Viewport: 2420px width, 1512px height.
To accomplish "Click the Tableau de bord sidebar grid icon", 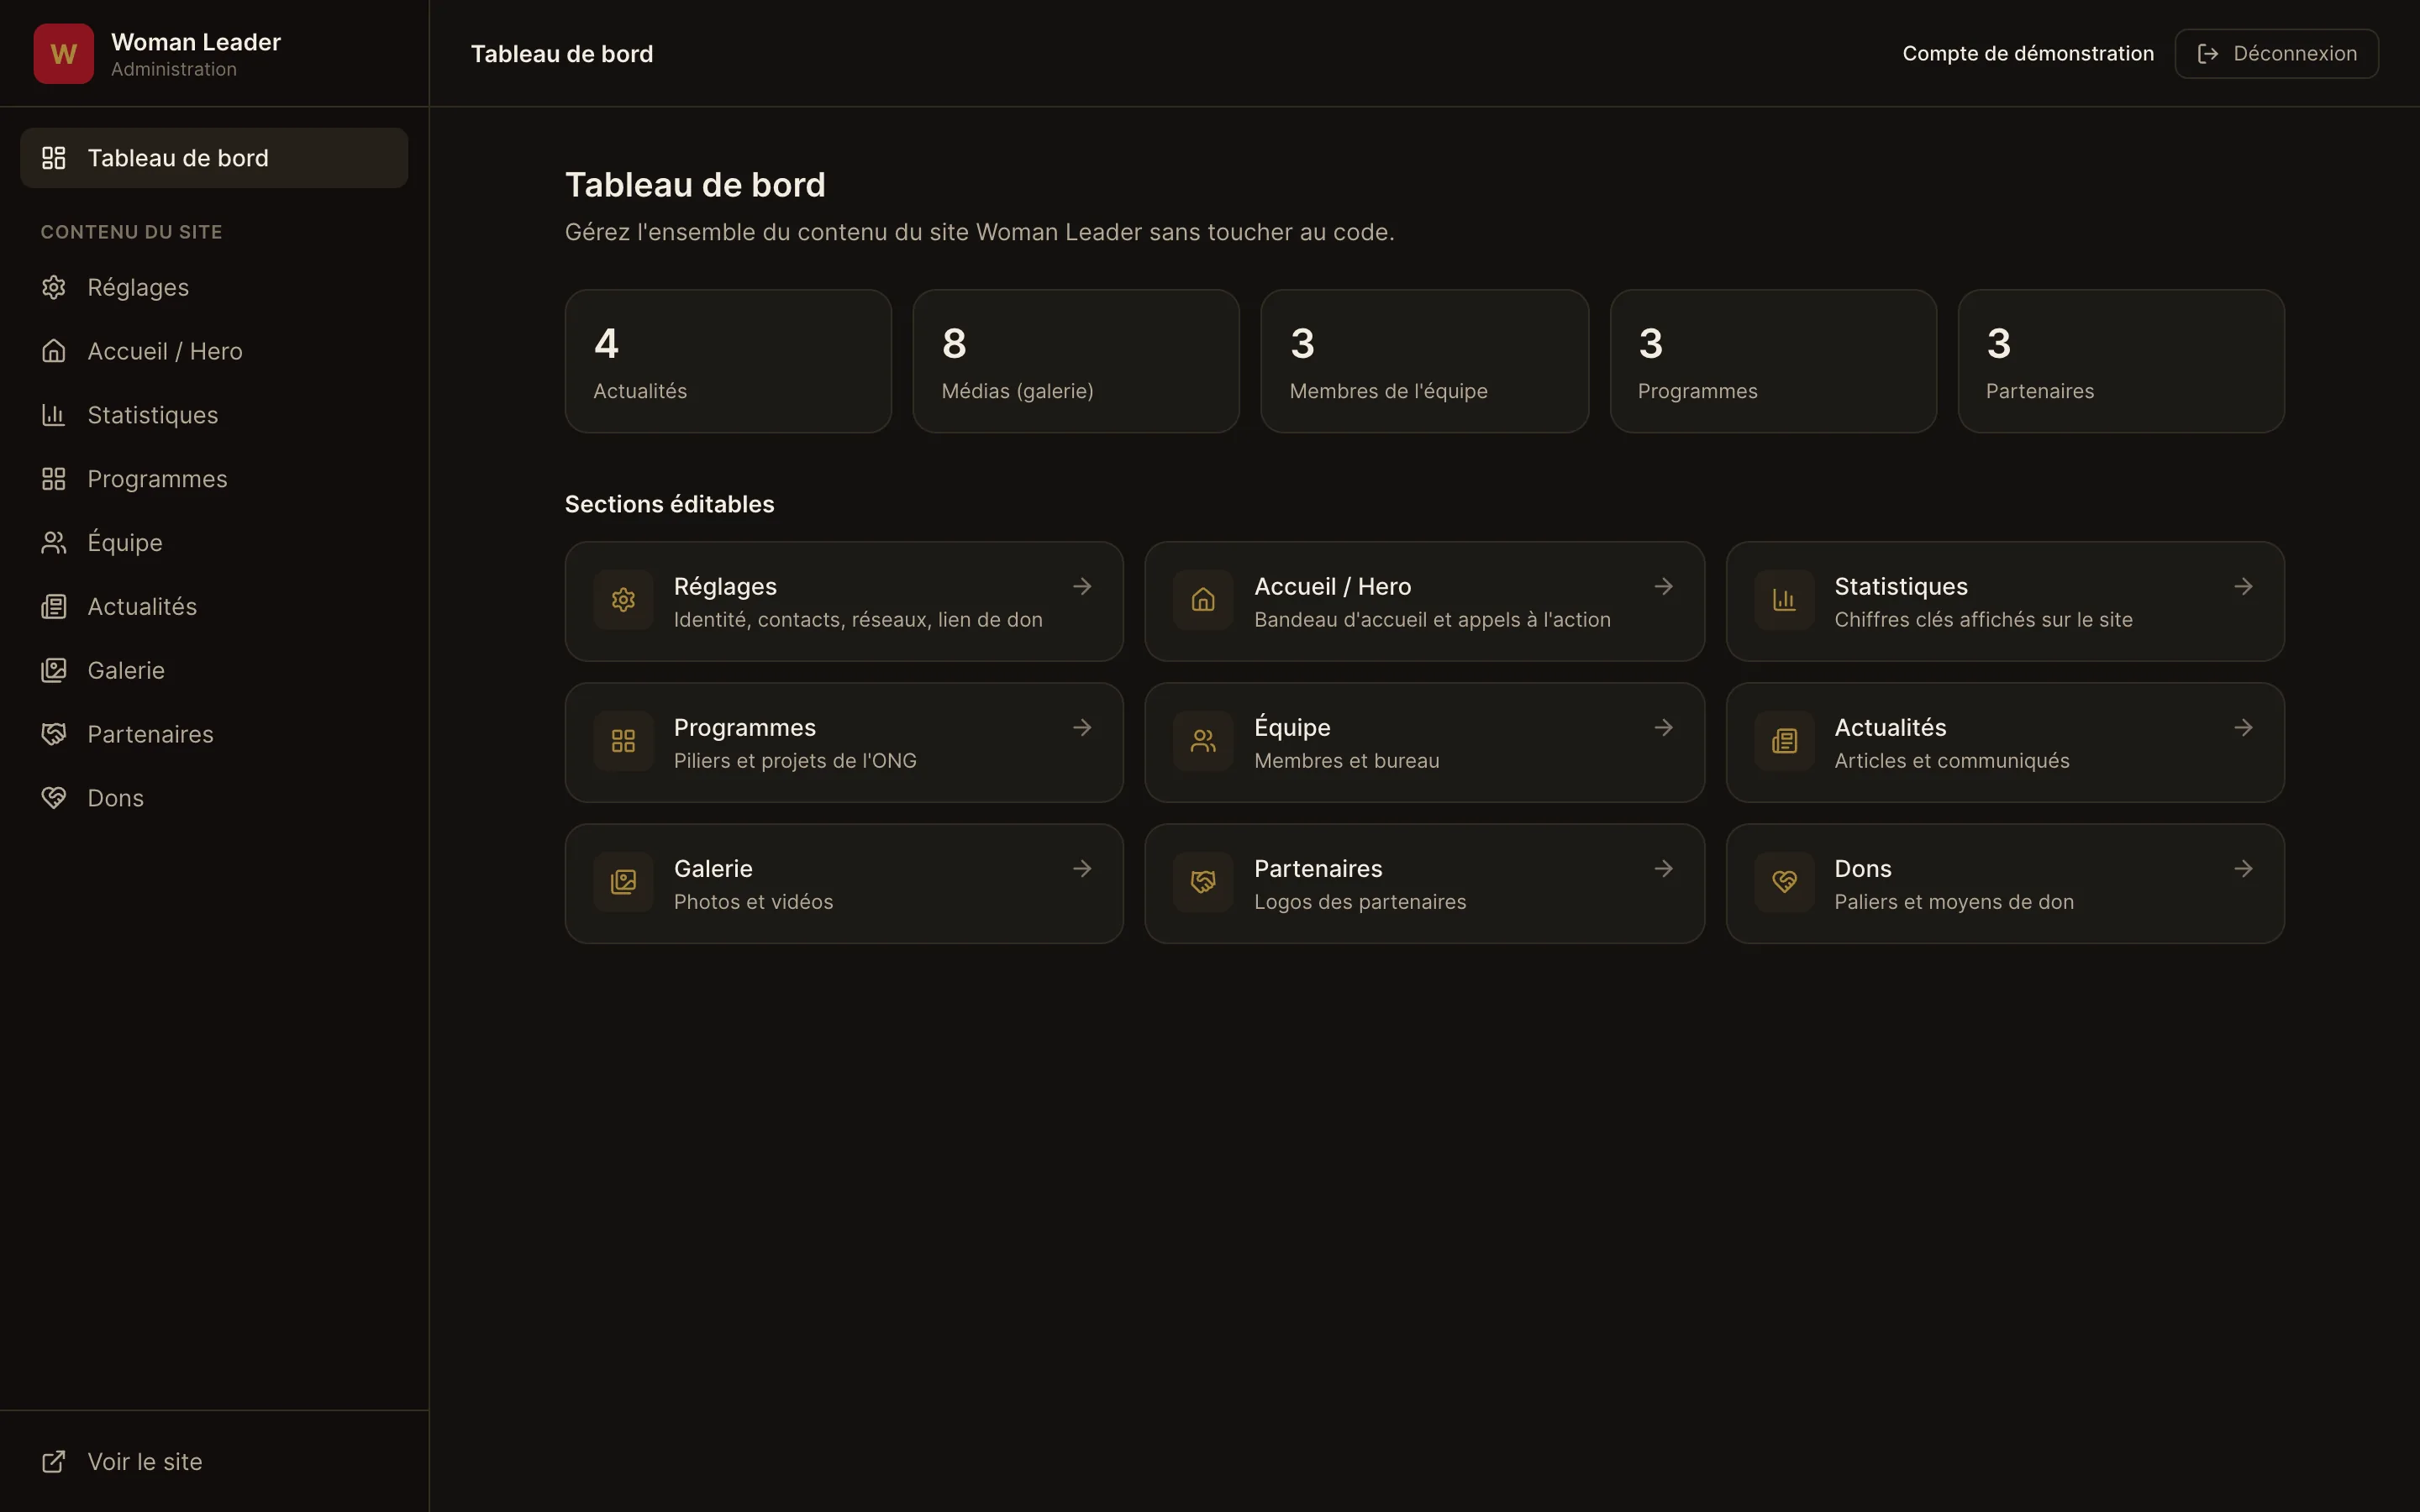I will [x=54, y=158].
